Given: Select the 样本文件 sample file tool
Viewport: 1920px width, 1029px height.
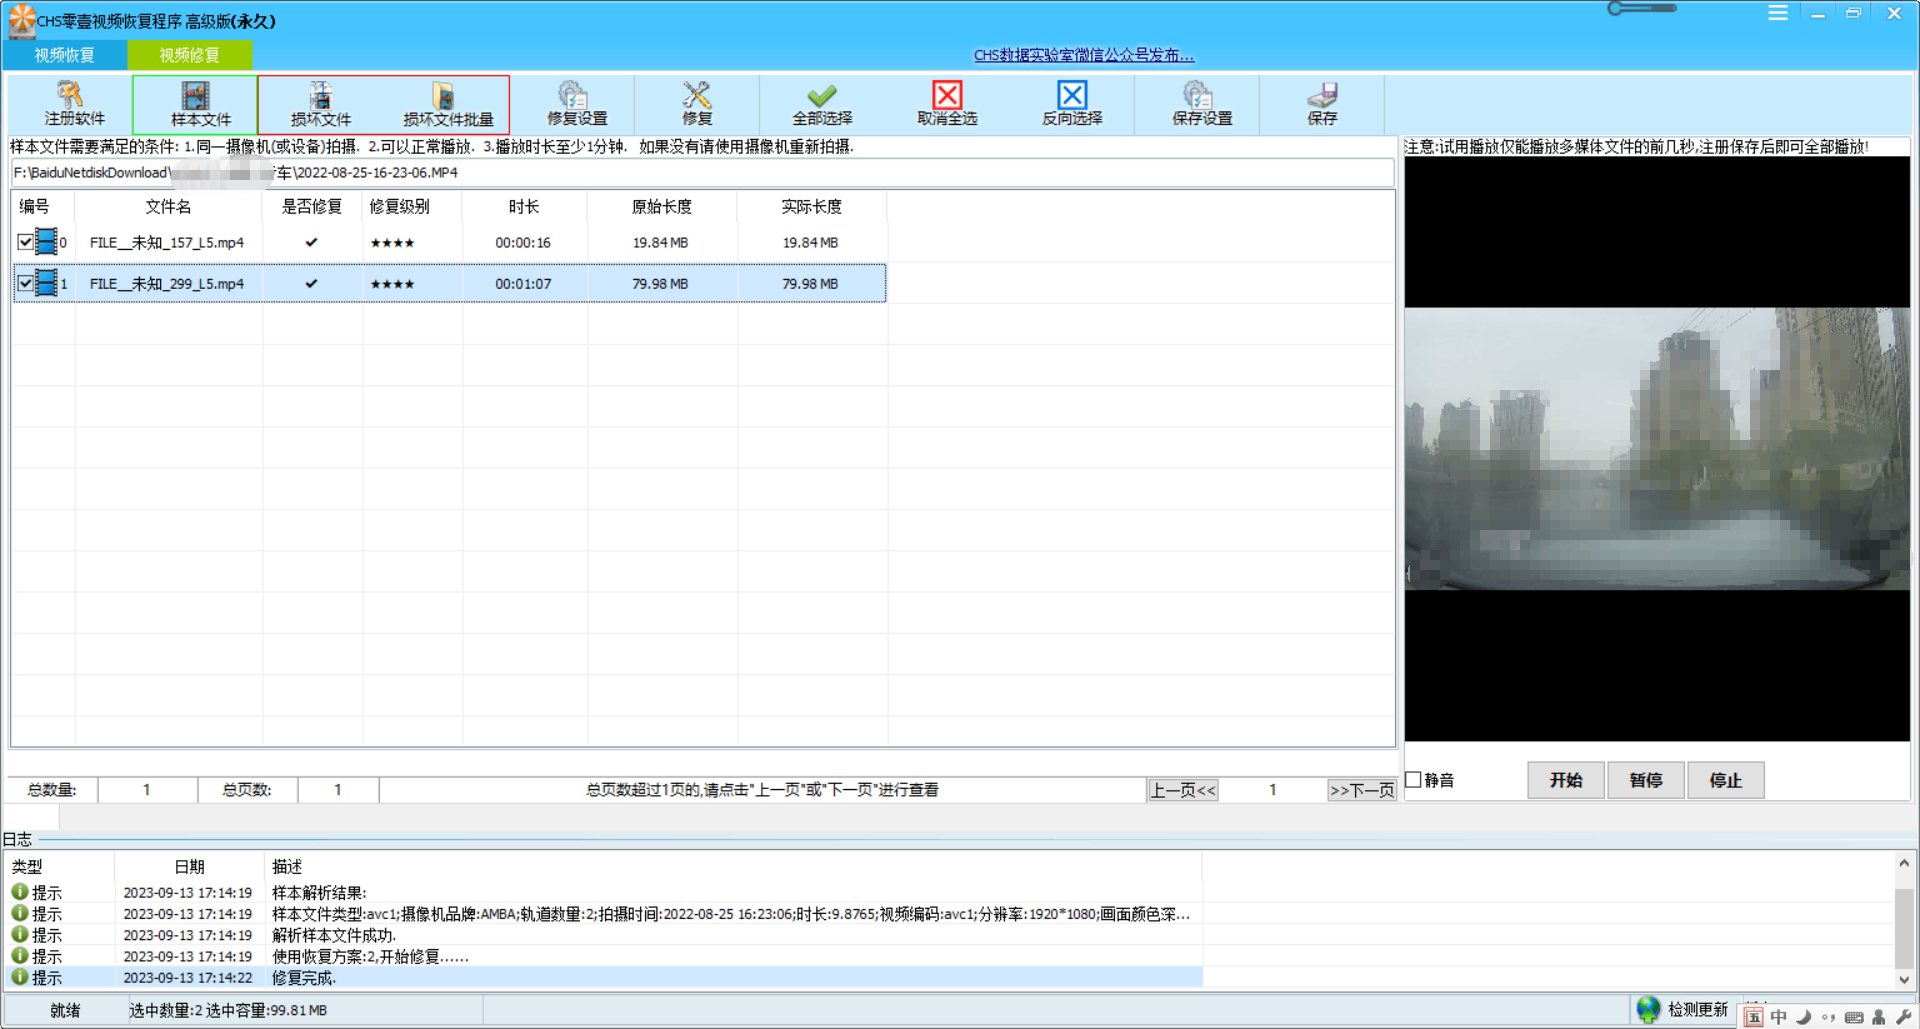Looking at the screenshot, I should pyautogui.click(x=195, y=104).
